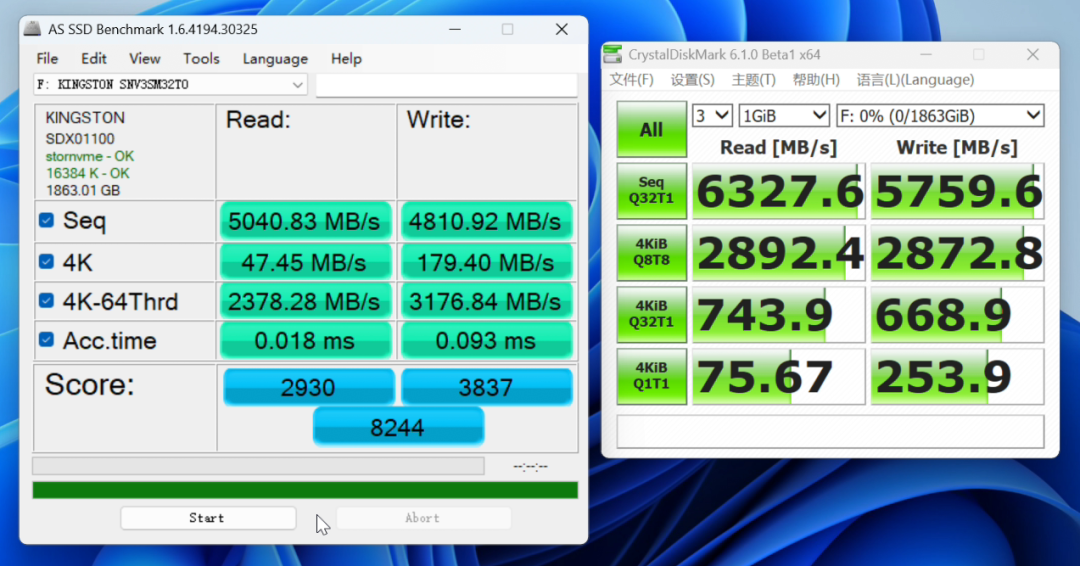Click the 4KiB Q8T8 read value 2892.4
The image size is (1080, 566).
pyautogui.click(x=778, y=253)
